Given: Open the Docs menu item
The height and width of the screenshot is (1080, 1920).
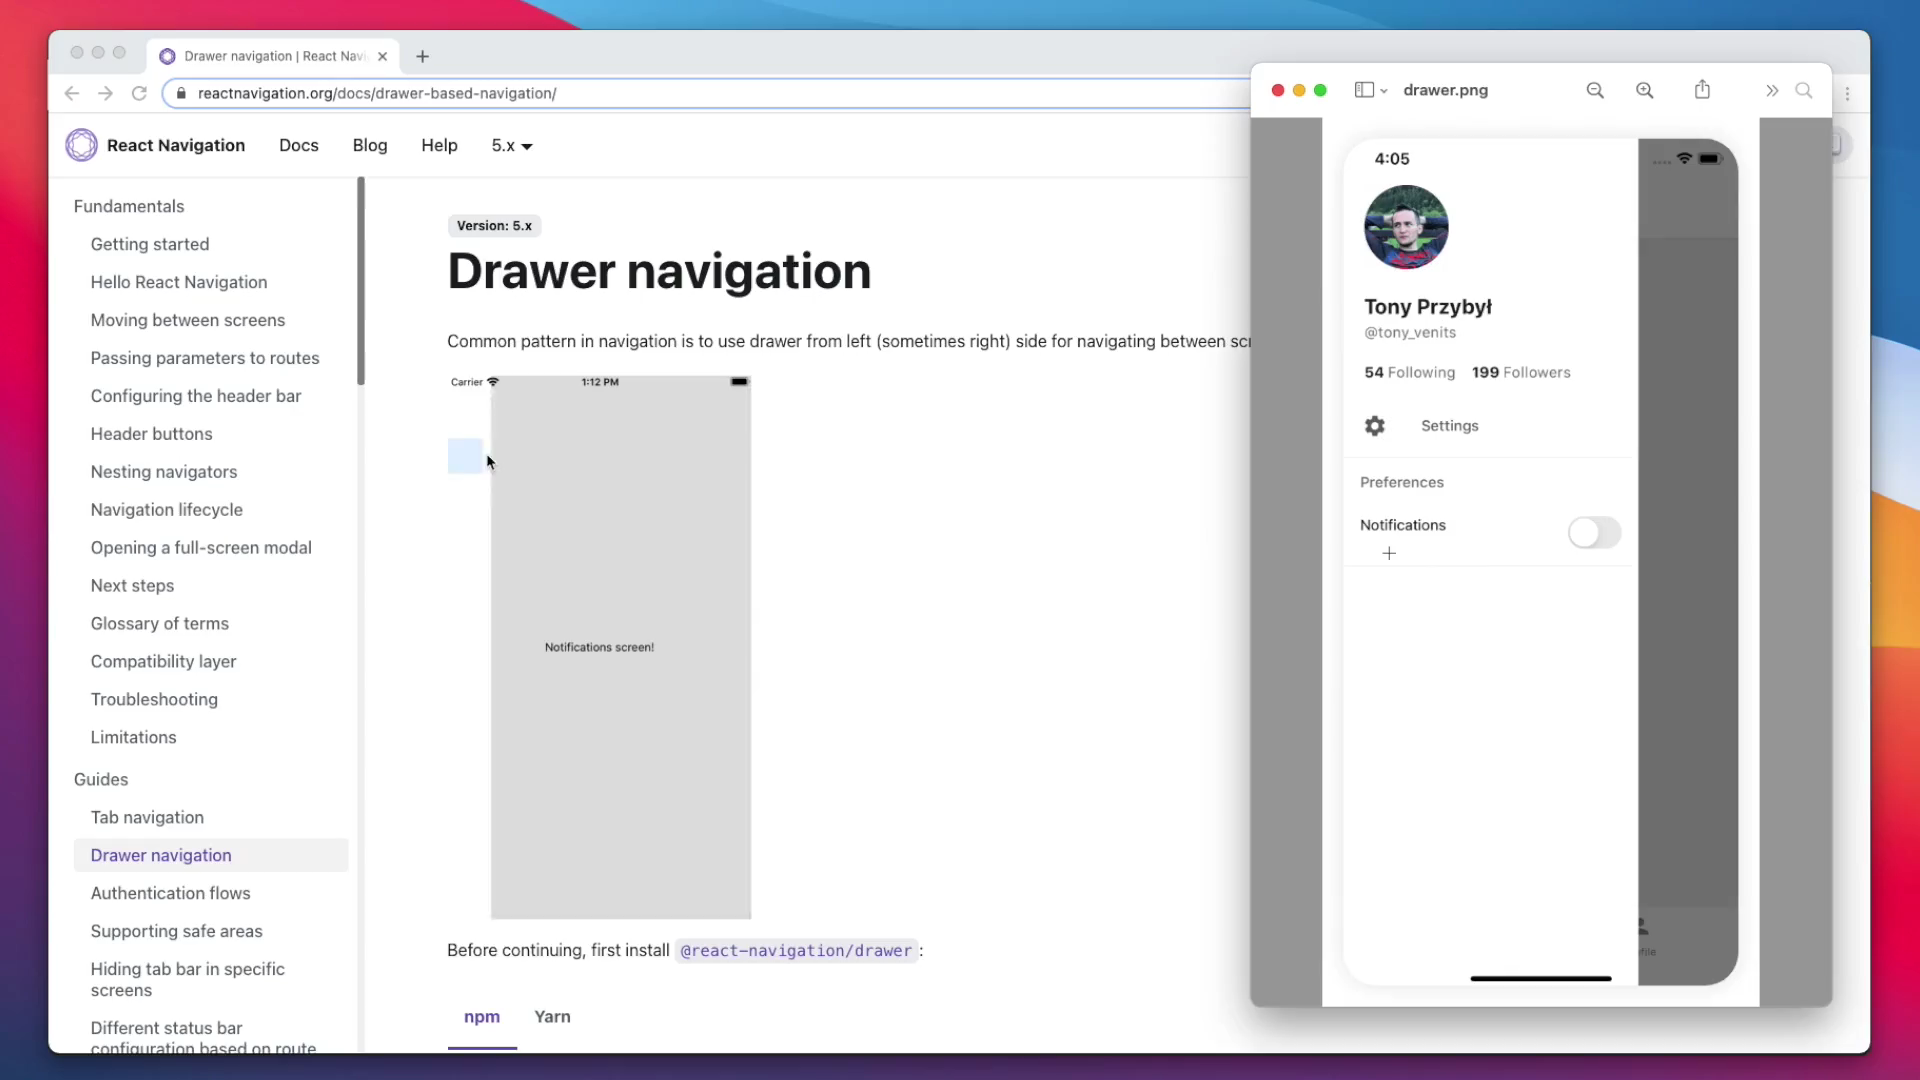Looking at the screenshot, I should point(299,145).
